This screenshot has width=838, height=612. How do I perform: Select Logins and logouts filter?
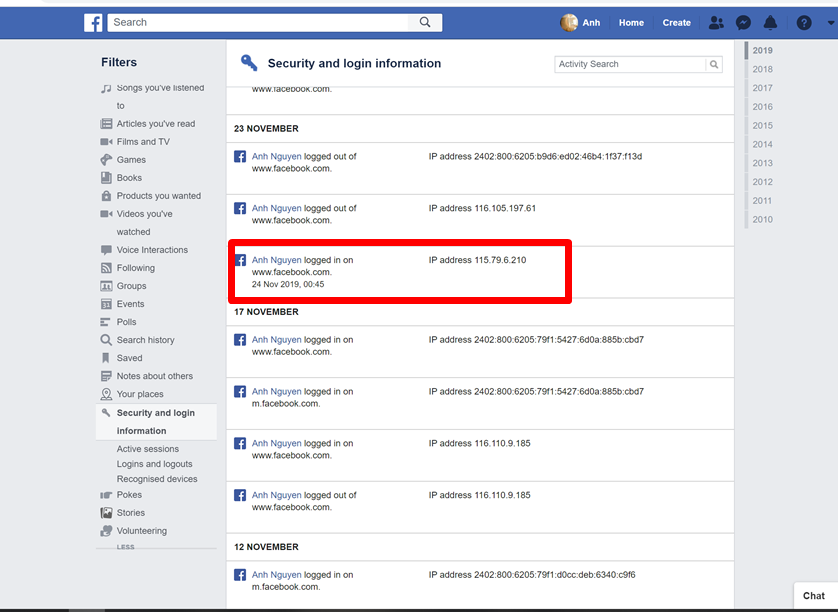pyautogui.click(x=154, y=464)
